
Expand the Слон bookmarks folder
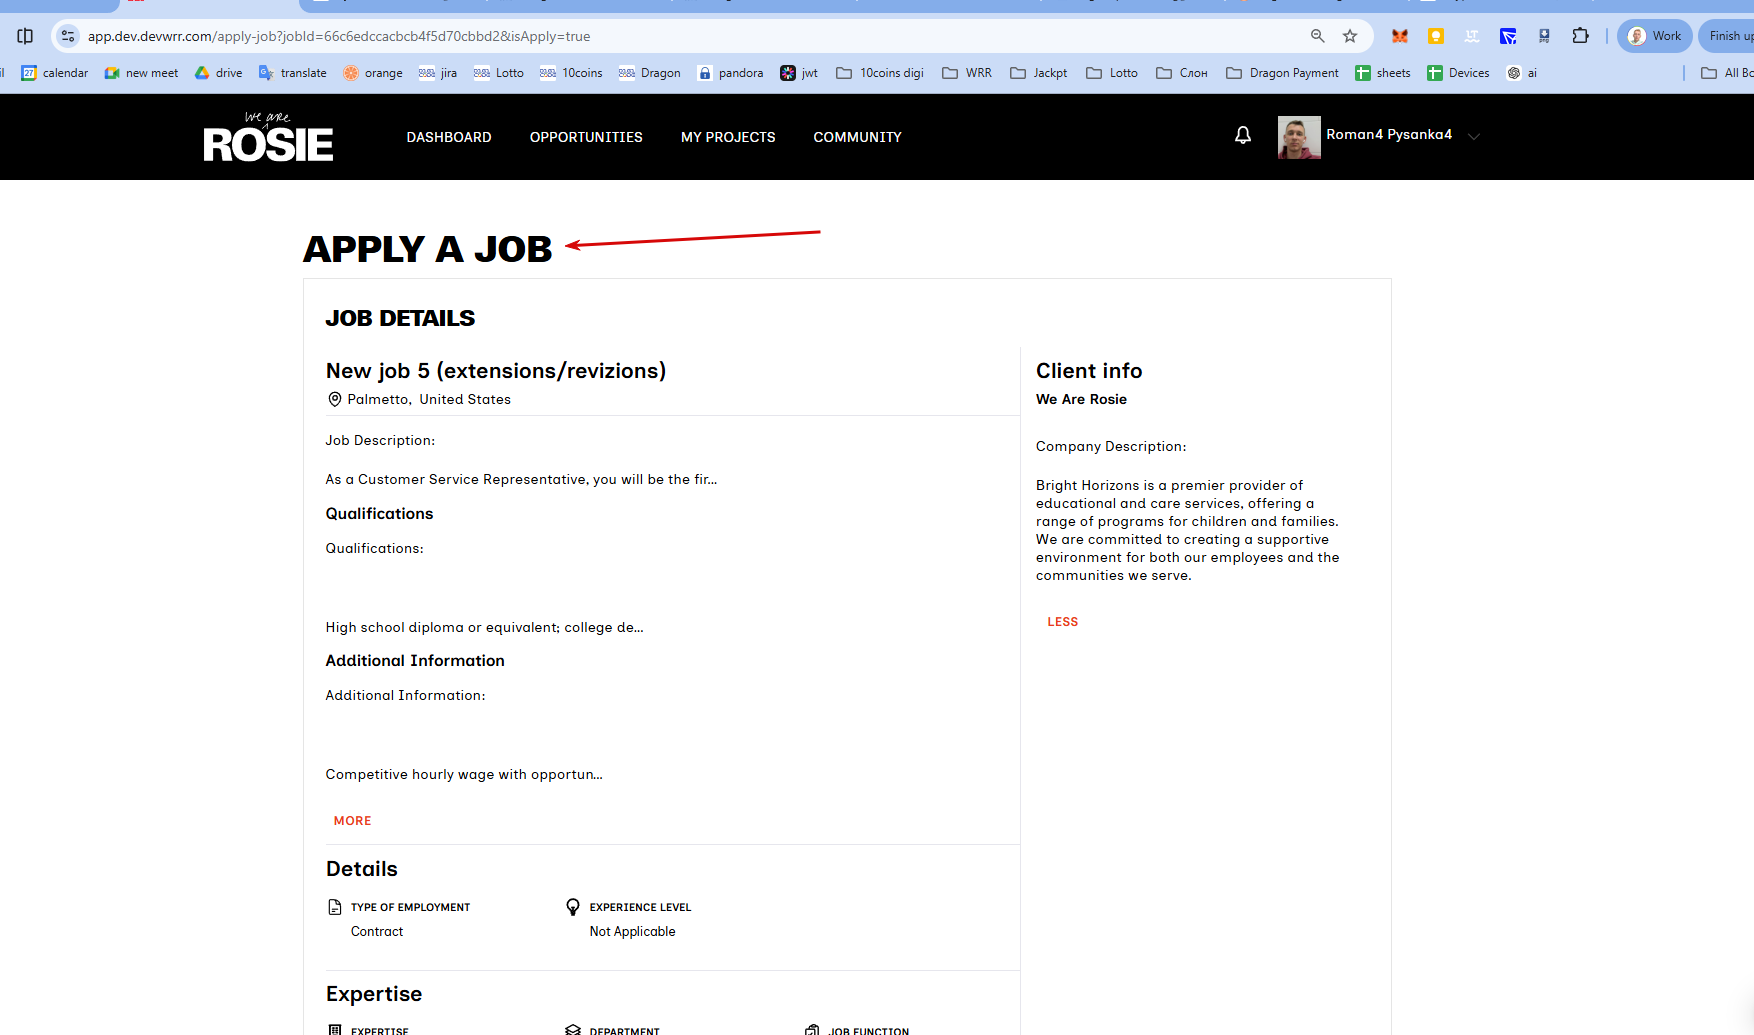[1182, 73]
